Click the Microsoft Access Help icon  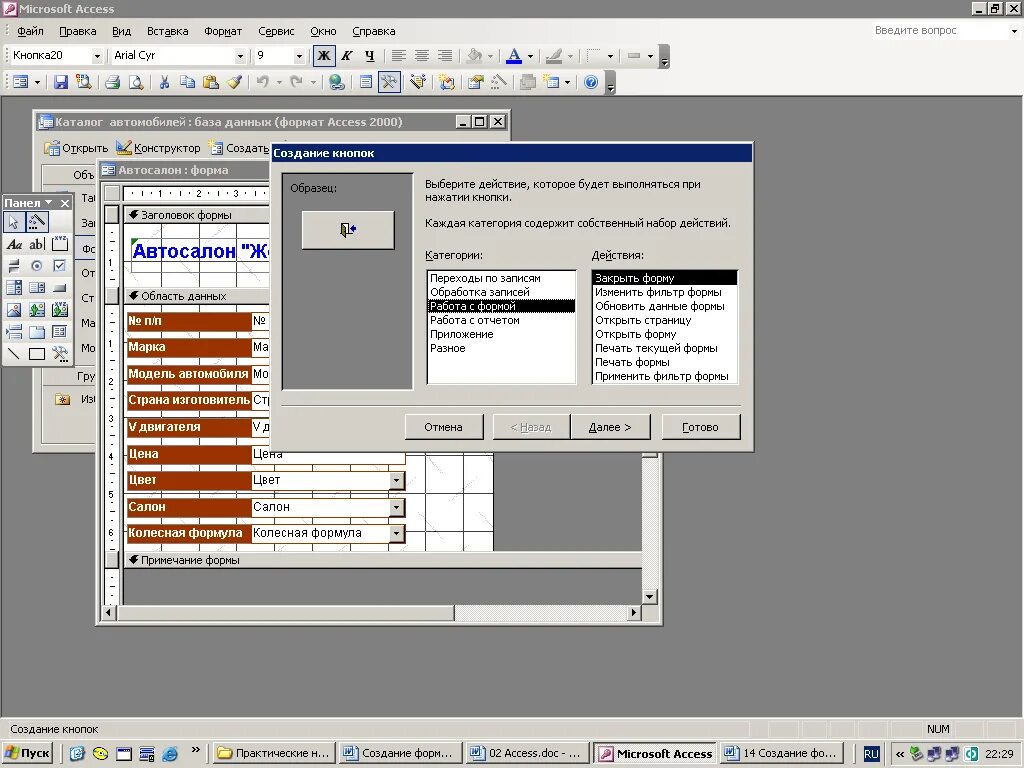590,82
